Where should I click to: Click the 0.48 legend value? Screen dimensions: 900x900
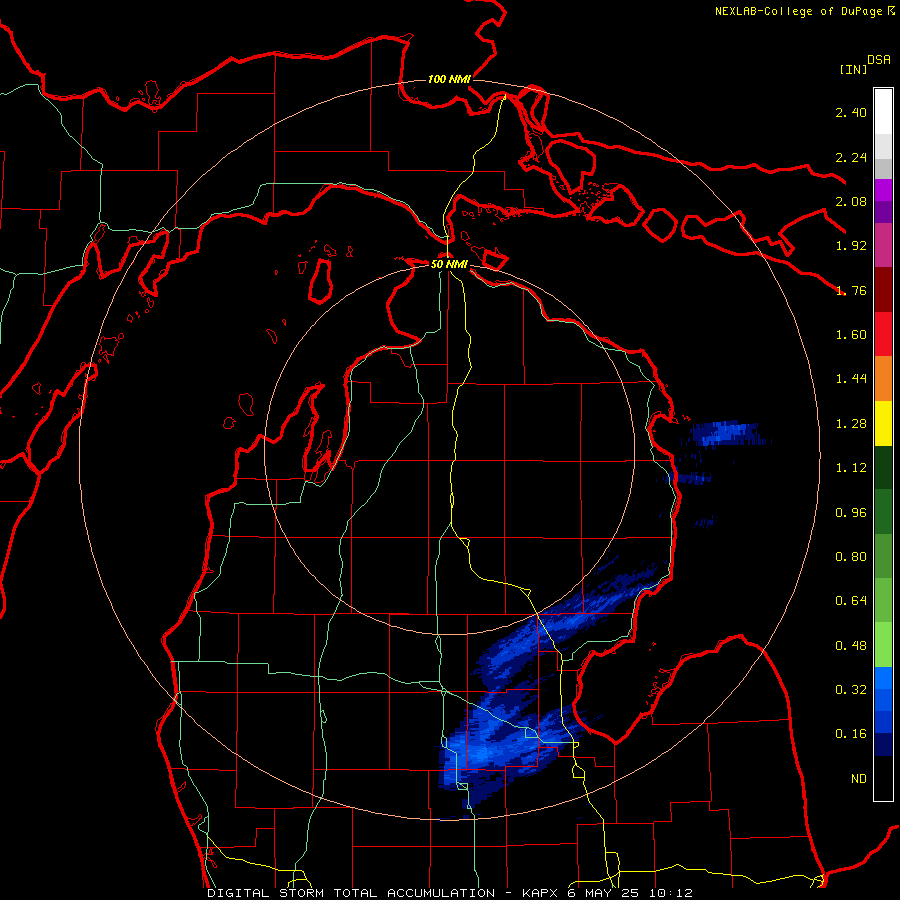(x=851, y=646)
